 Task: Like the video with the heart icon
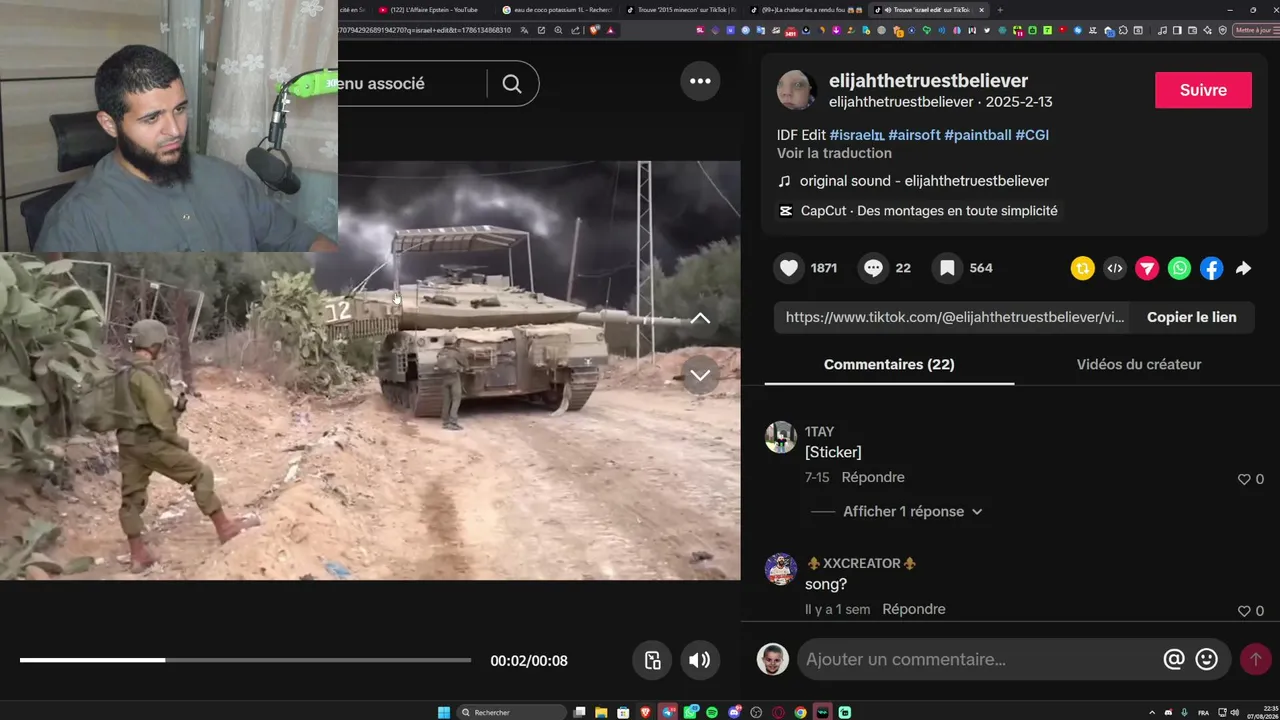[789, 268]
